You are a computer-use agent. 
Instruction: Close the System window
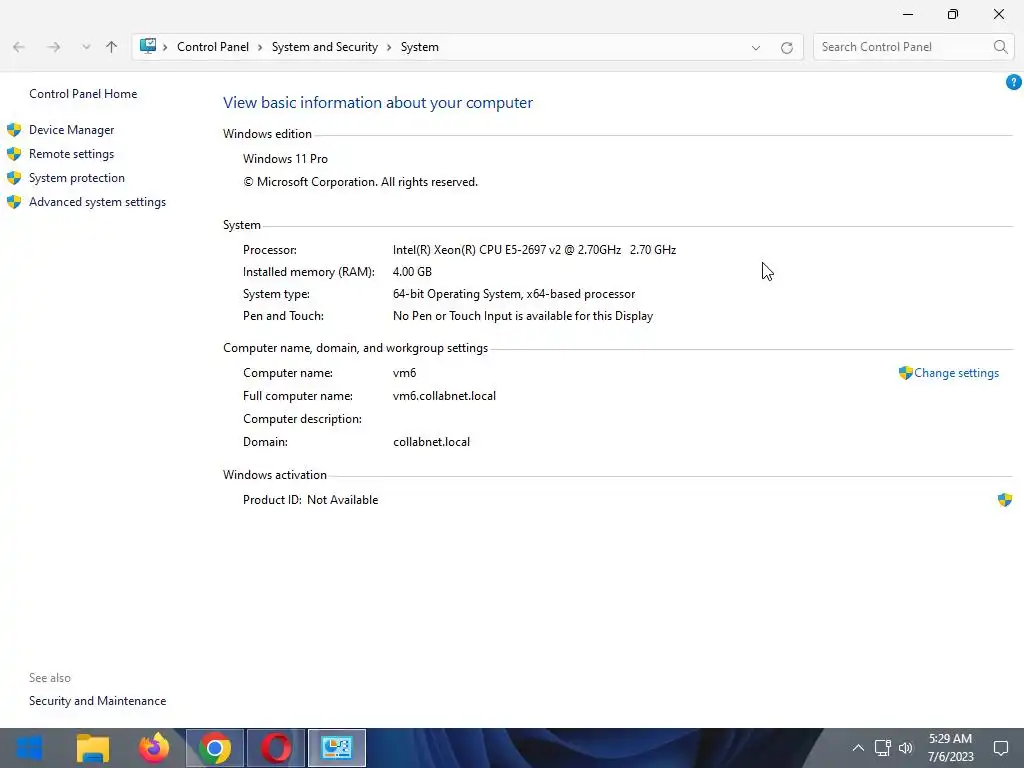[x=999, y=14]
